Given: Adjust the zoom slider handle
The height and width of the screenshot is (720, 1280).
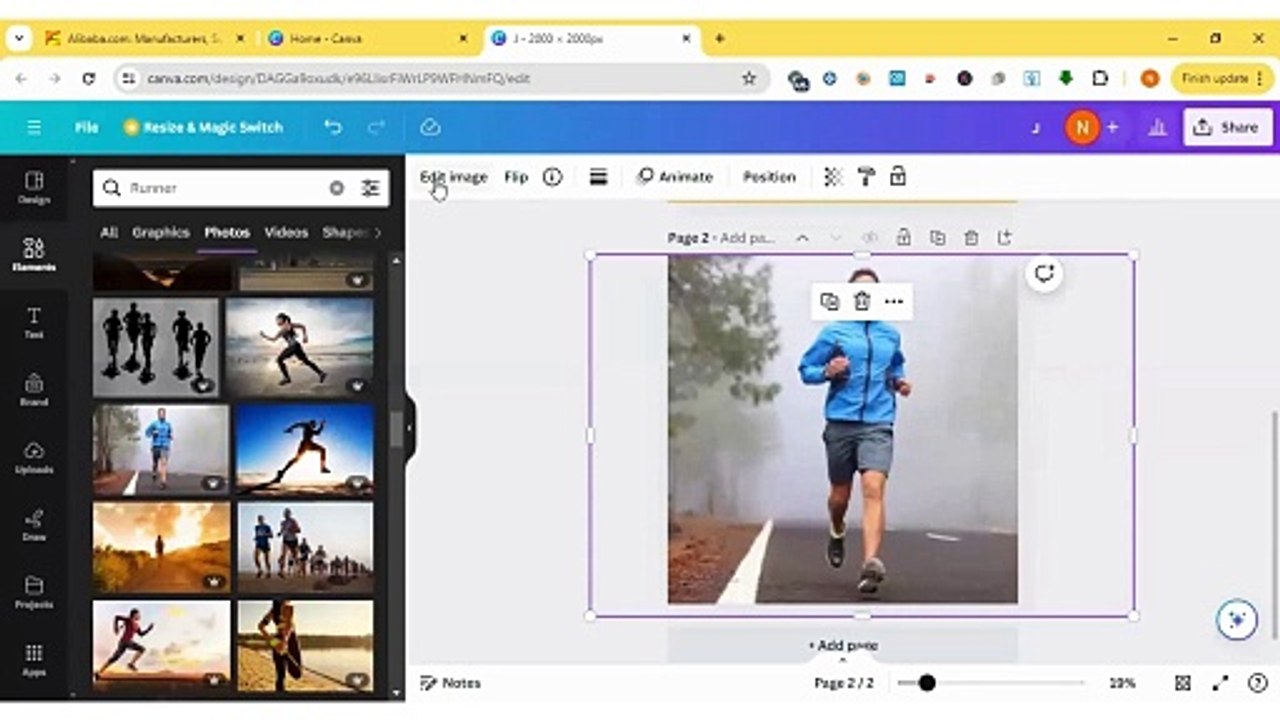Looking at the screenshot, I should click(927, 683).
